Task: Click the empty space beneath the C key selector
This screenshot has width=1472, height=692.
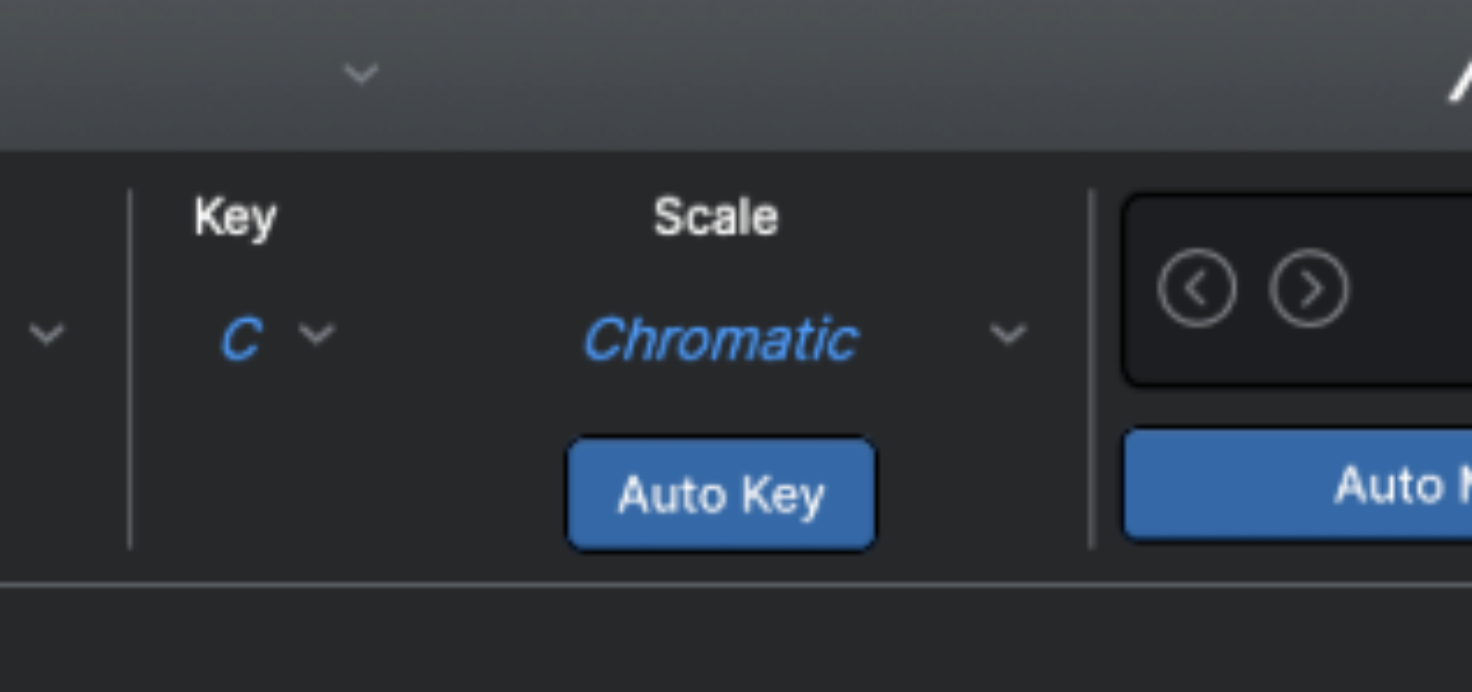Action: (260, 470)
